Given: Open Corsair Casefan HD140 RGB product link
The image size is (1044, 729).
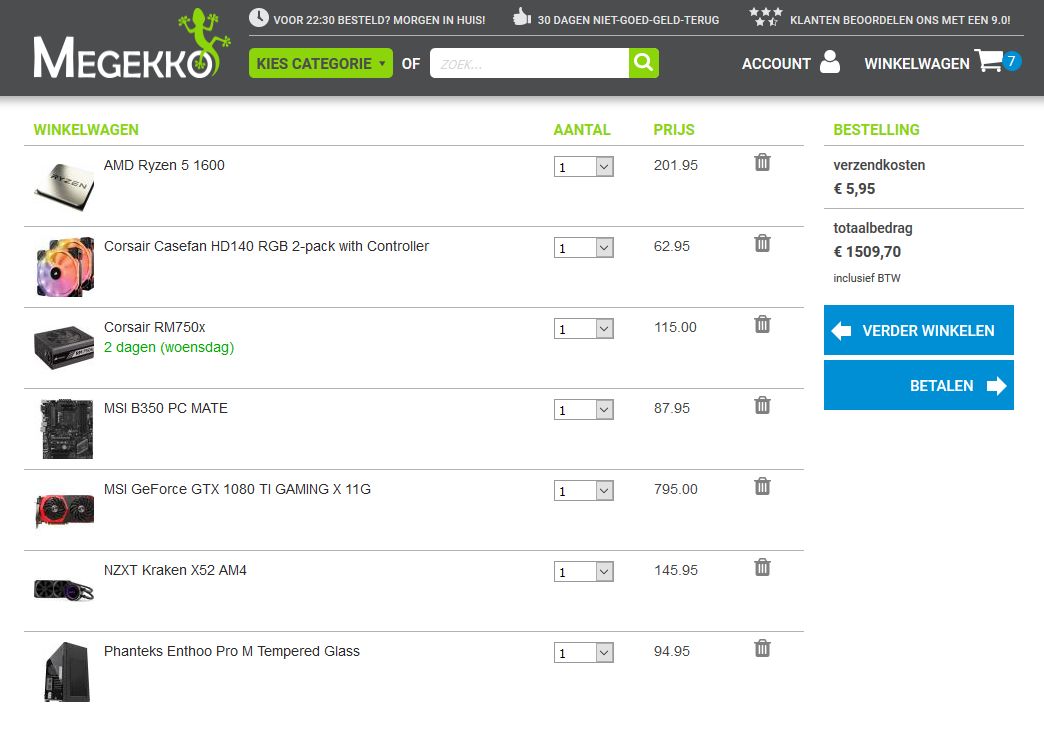Looking at the screenshot, I should pyautogui.click(x=266, y=246).
